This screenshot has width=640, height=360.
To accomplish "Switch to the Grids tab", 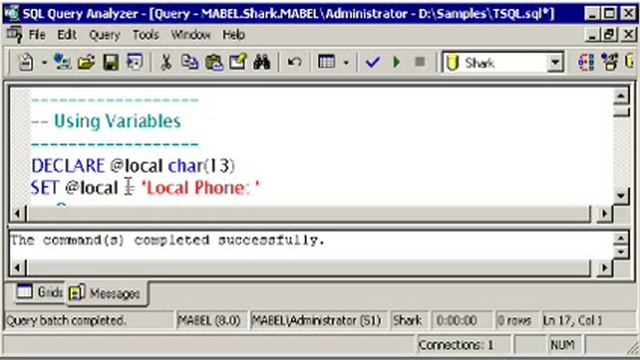I will [39, 292].
